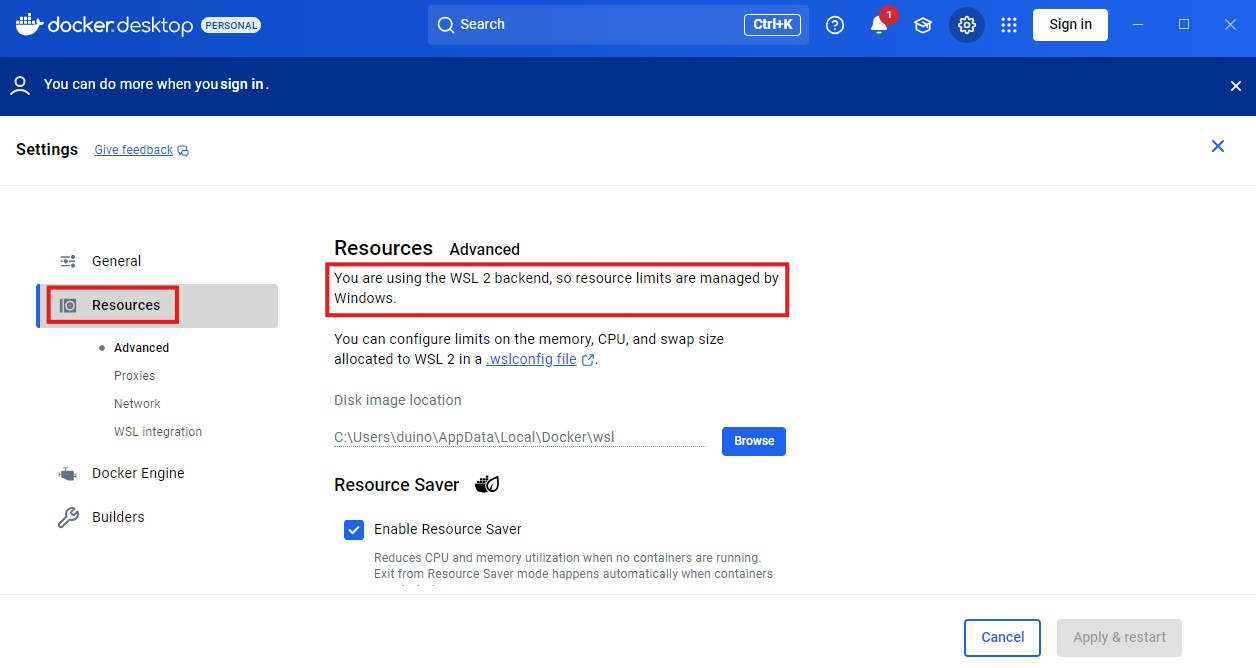
Task: Click the user profile icon in banner
Action: click(20, 85)
